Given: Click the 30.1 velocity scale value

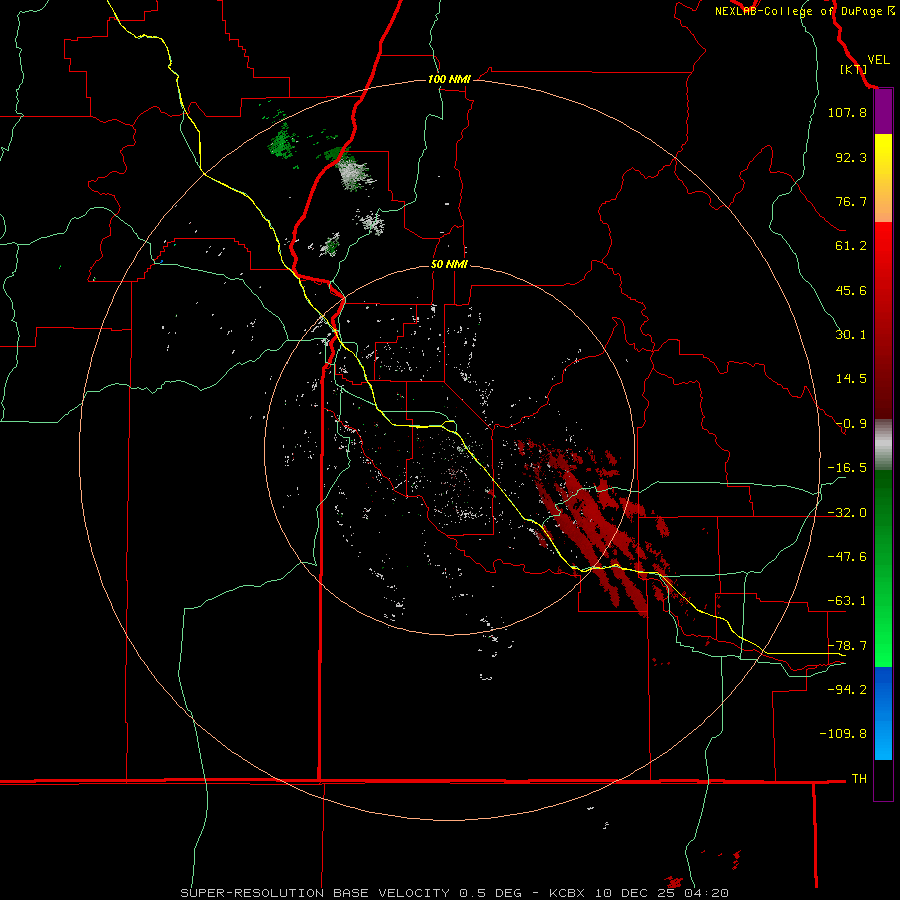Looking at the screenshot, I should click(851, 335).
